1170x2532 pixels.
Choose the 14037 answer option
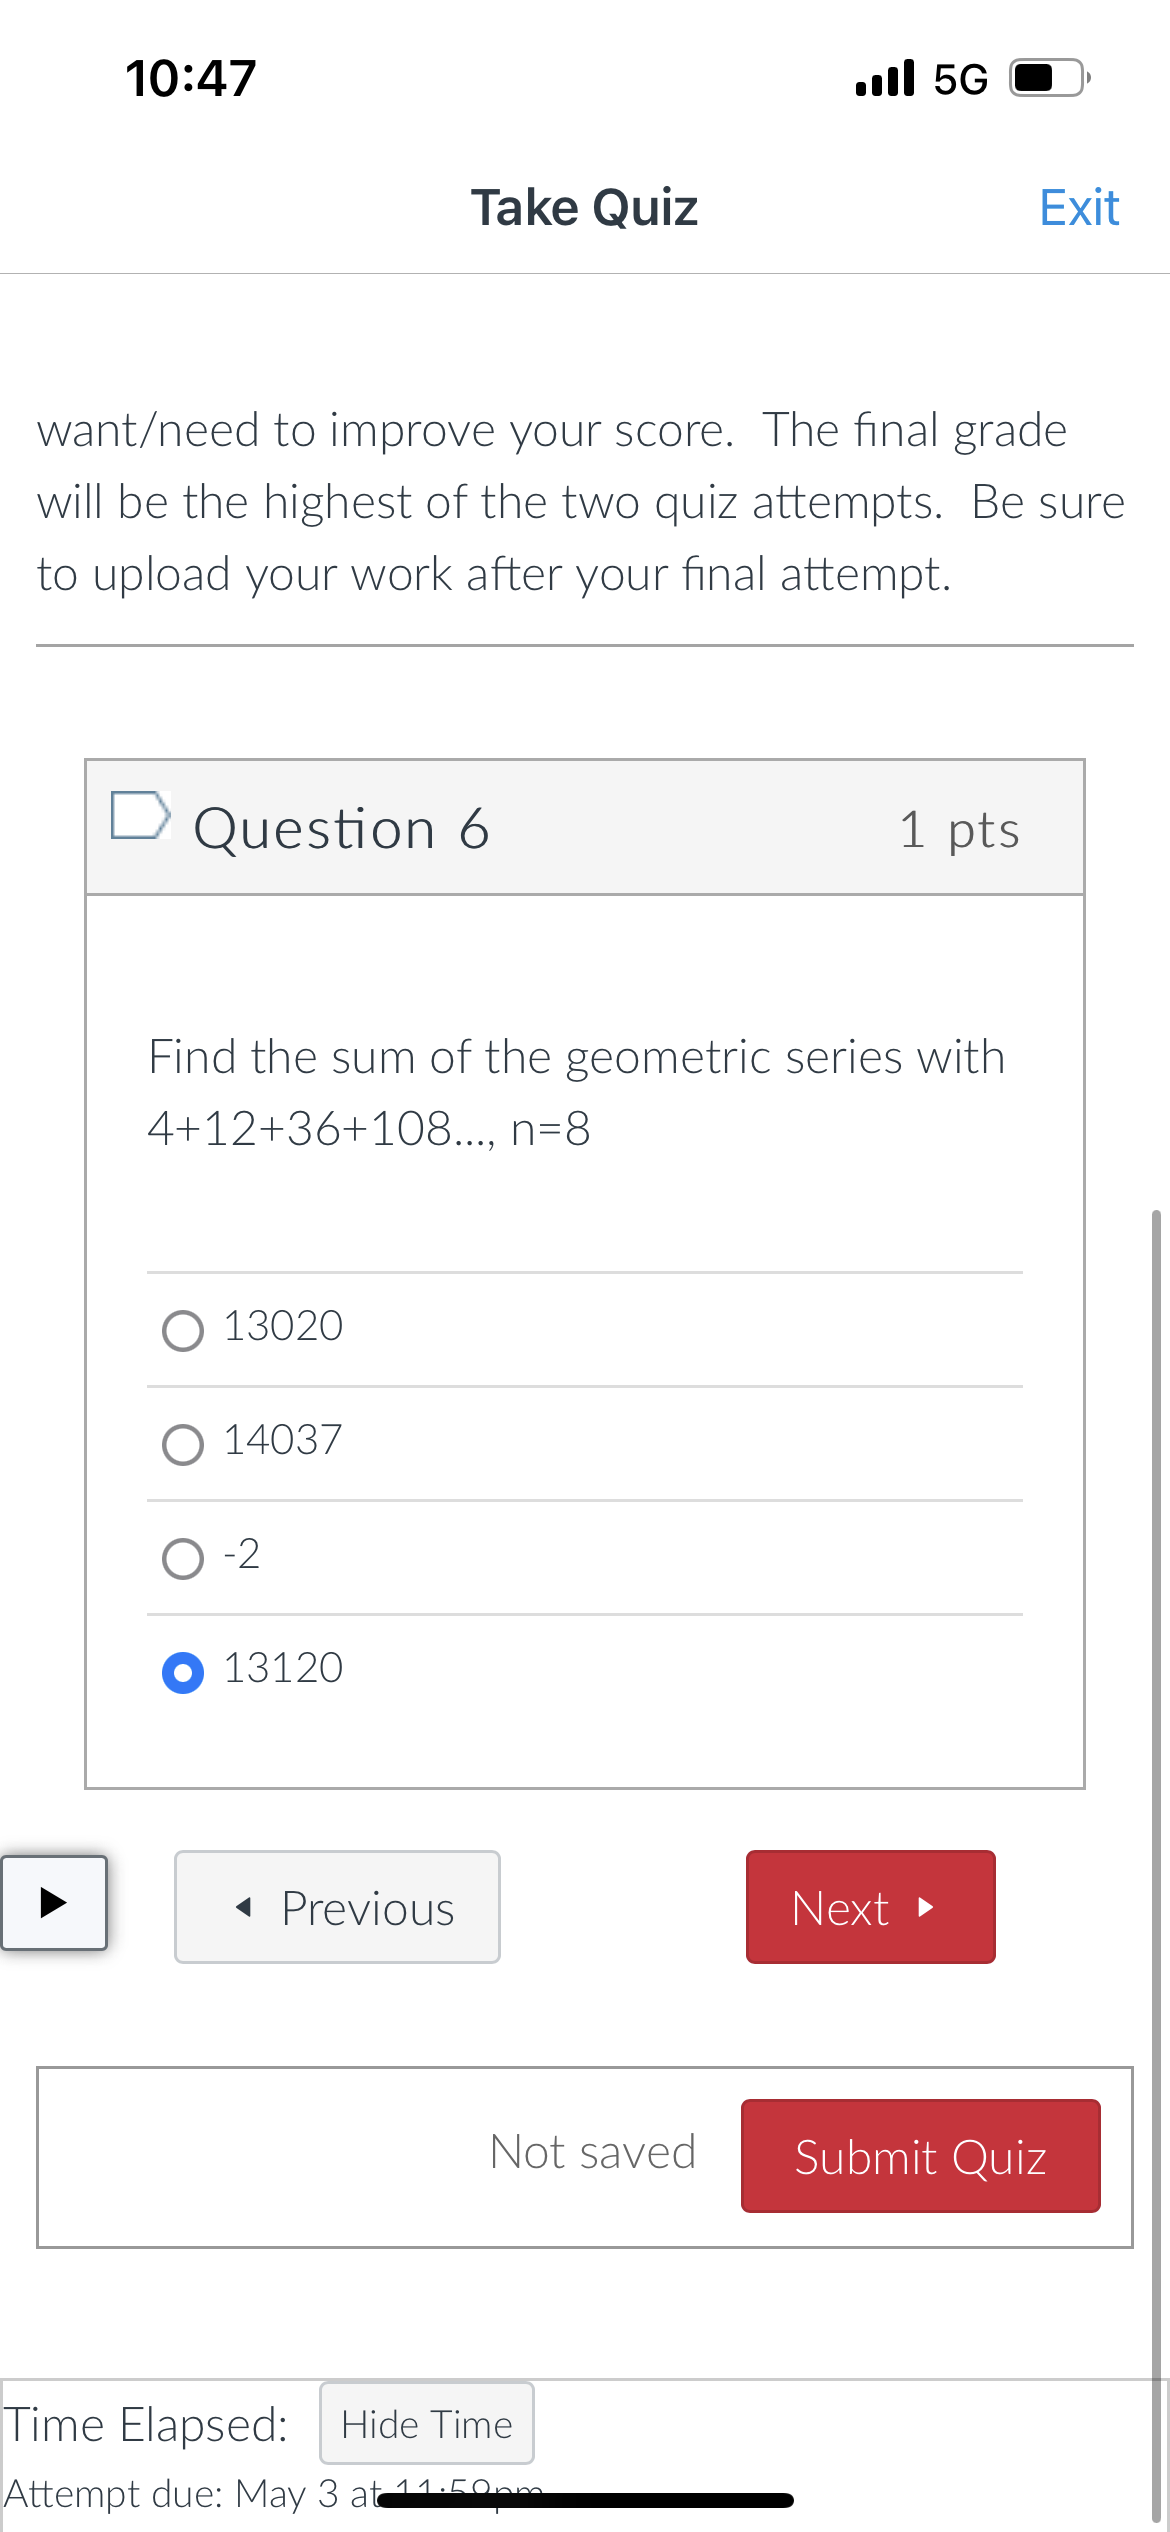pyautogui.click(x=183, y=1444)
